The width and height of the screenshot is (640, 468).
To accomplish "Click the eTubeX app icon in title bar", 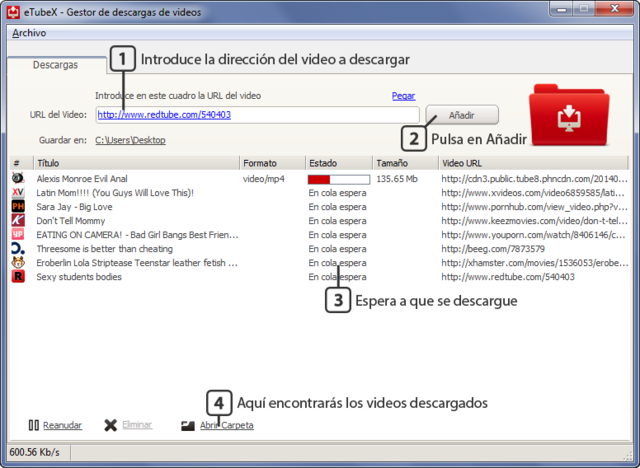I will pos(13,12).
